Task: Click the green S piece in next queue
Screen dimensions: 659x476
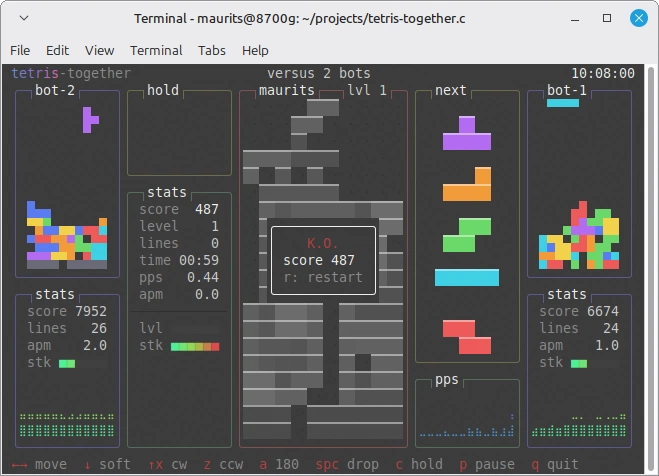Action: (x=467, y=235)
